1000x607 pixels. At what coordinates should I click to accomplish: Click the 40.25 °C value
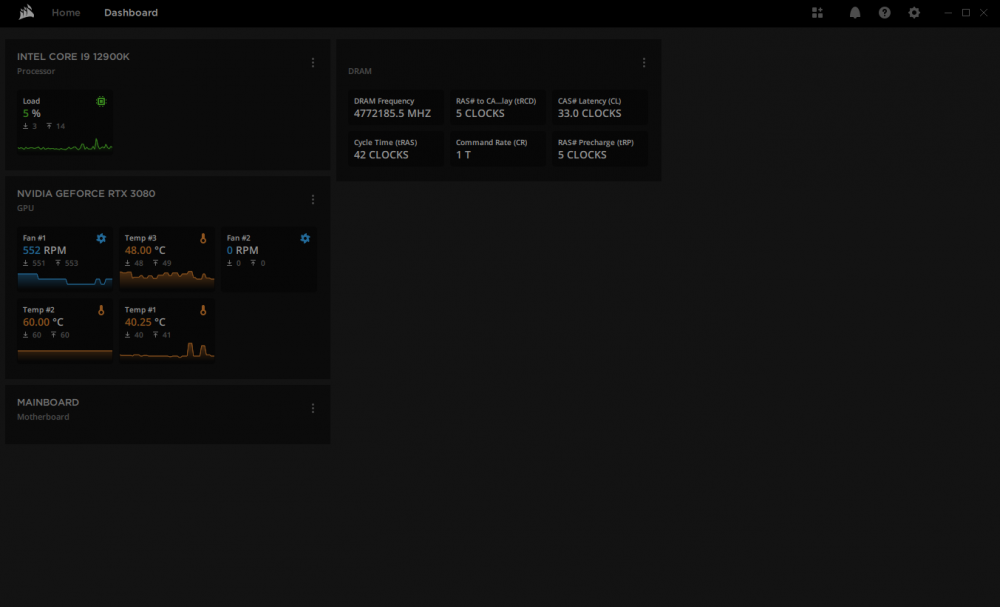coord(145,323)
